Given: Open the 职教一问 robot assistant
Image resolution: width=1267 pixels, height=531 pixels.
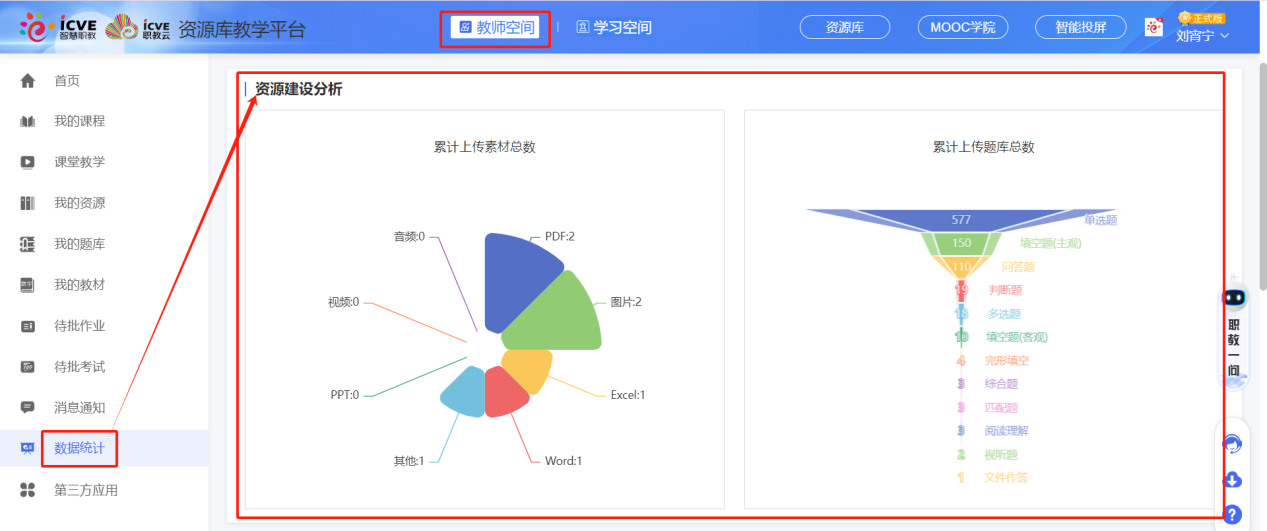Looking at the screenshot, I should pos(1234,335).
